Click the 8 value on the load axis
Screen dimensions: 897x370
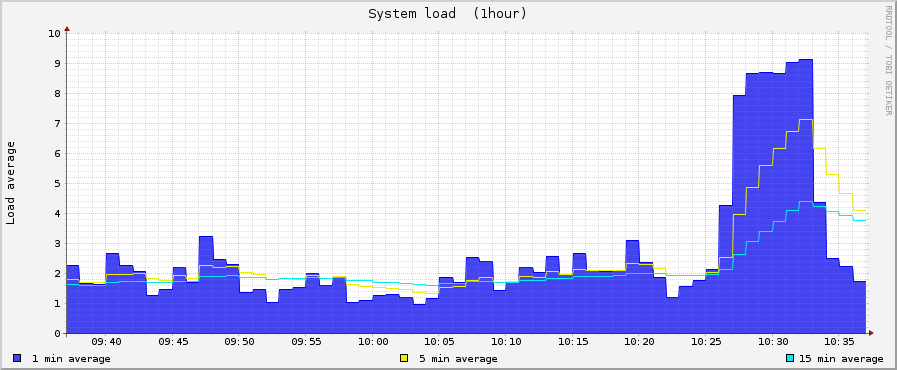click(57, 93)
